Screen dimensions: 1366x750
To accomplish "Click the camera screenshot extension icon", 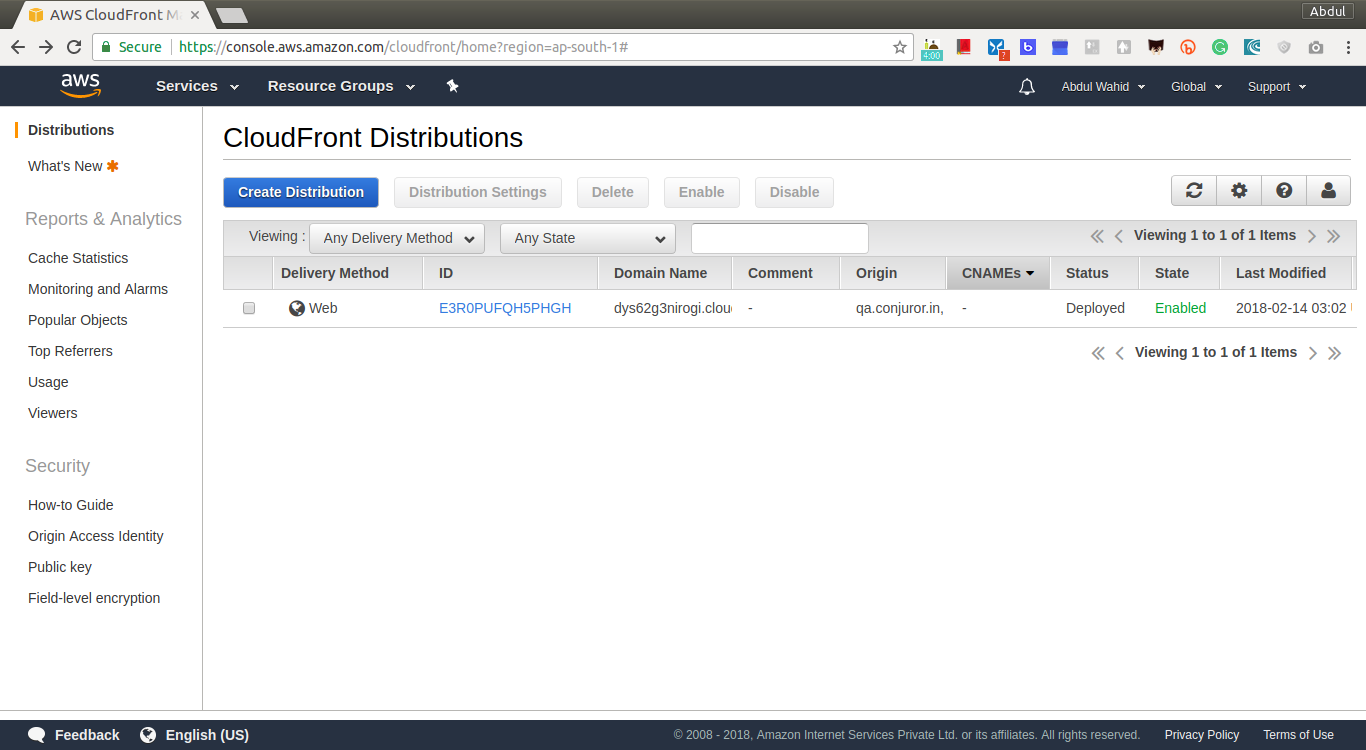I will [1316, 47].
